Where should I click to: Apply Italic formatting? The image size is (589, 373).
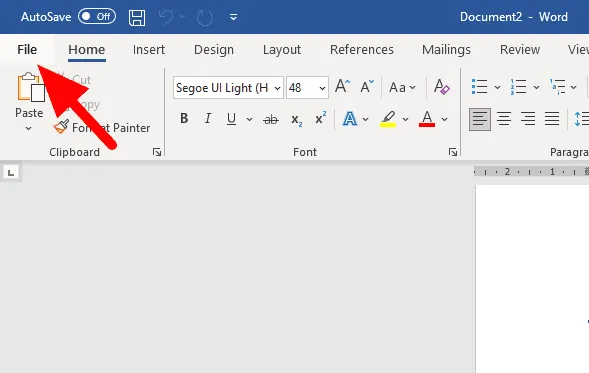tap(208, 119)
